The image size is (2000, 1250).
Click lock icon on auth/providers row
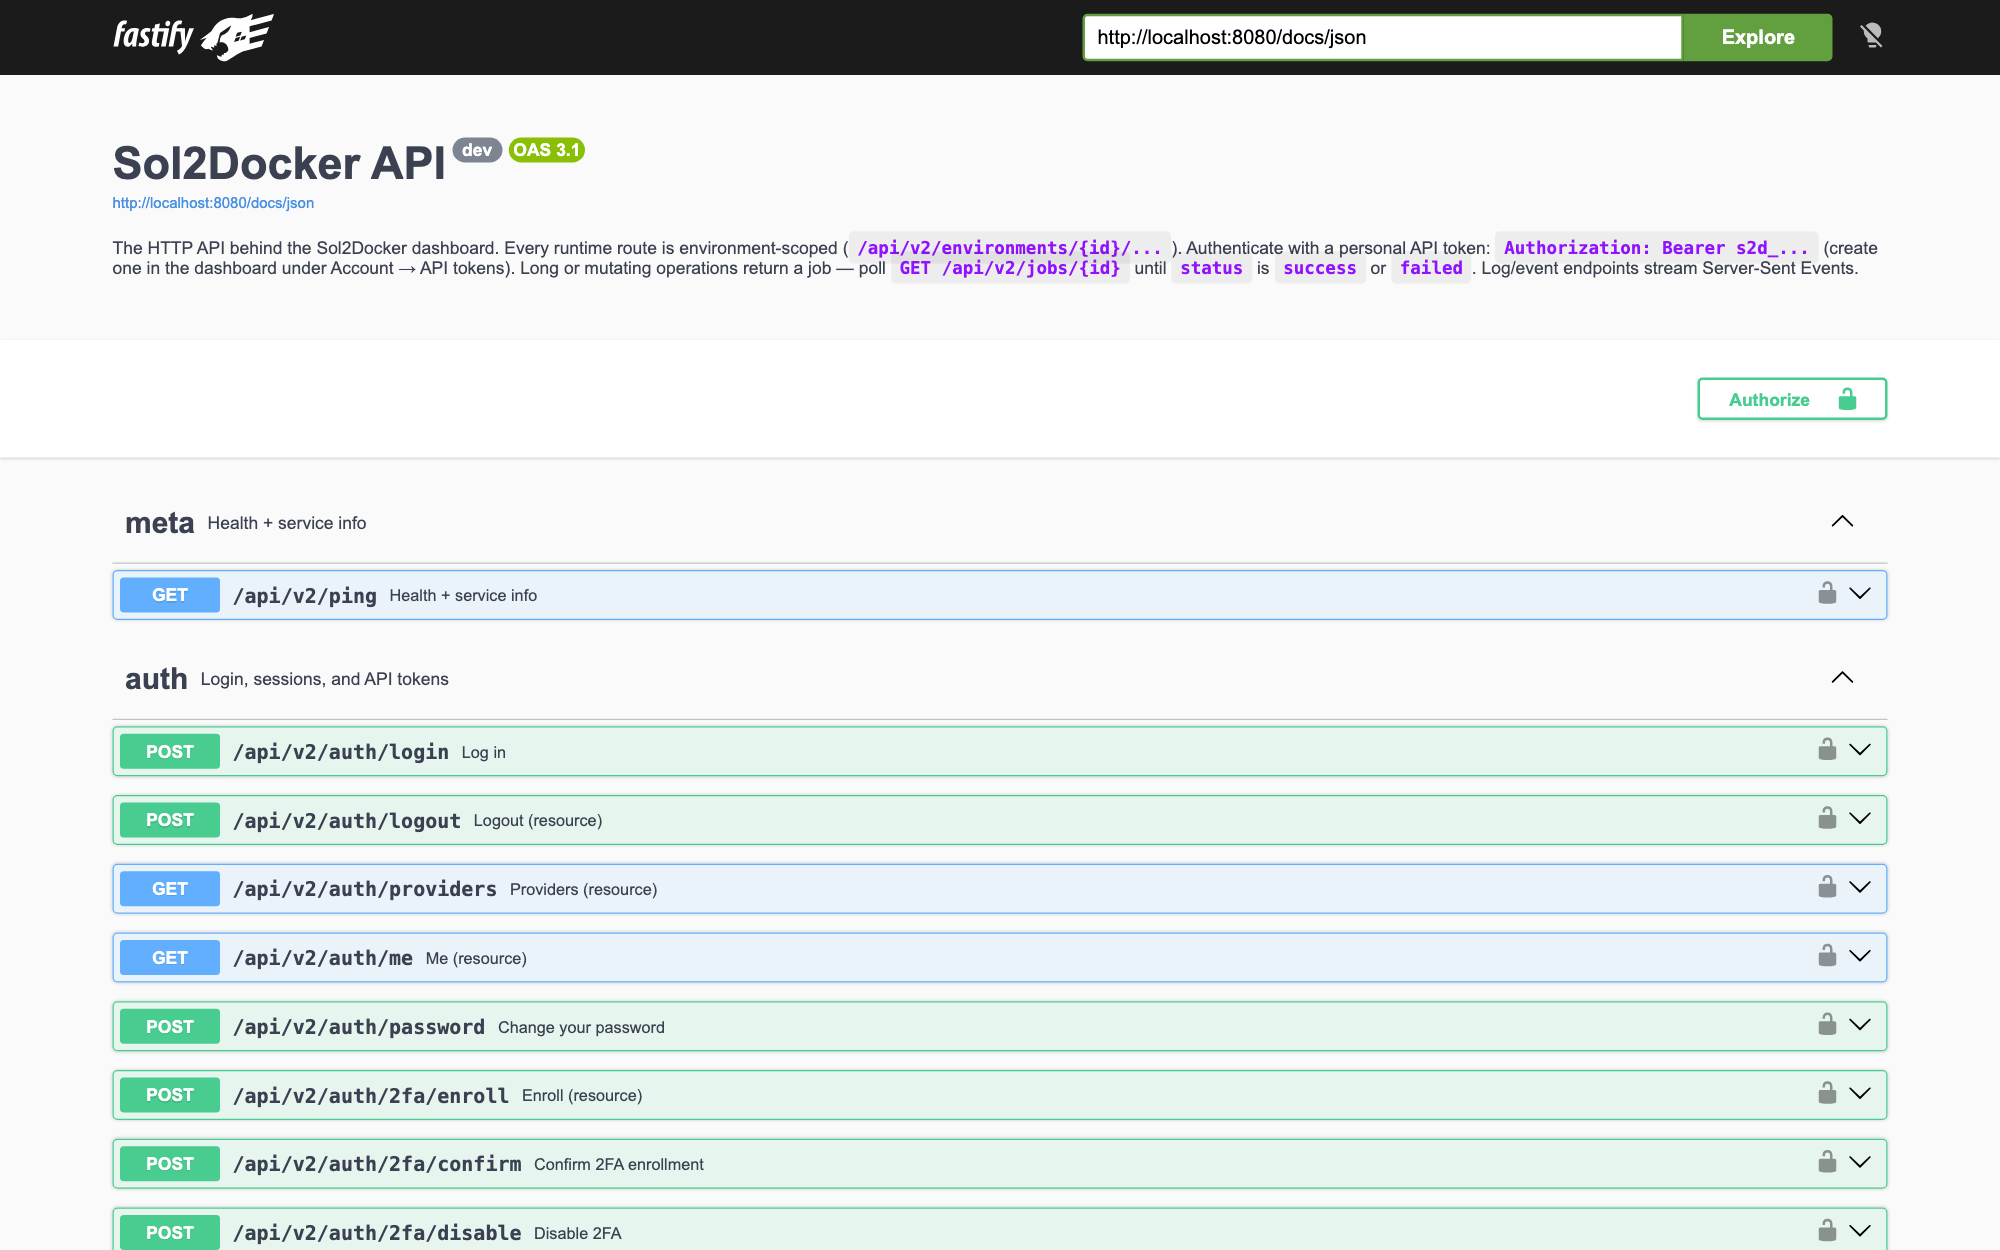(x=1827, y=887)
